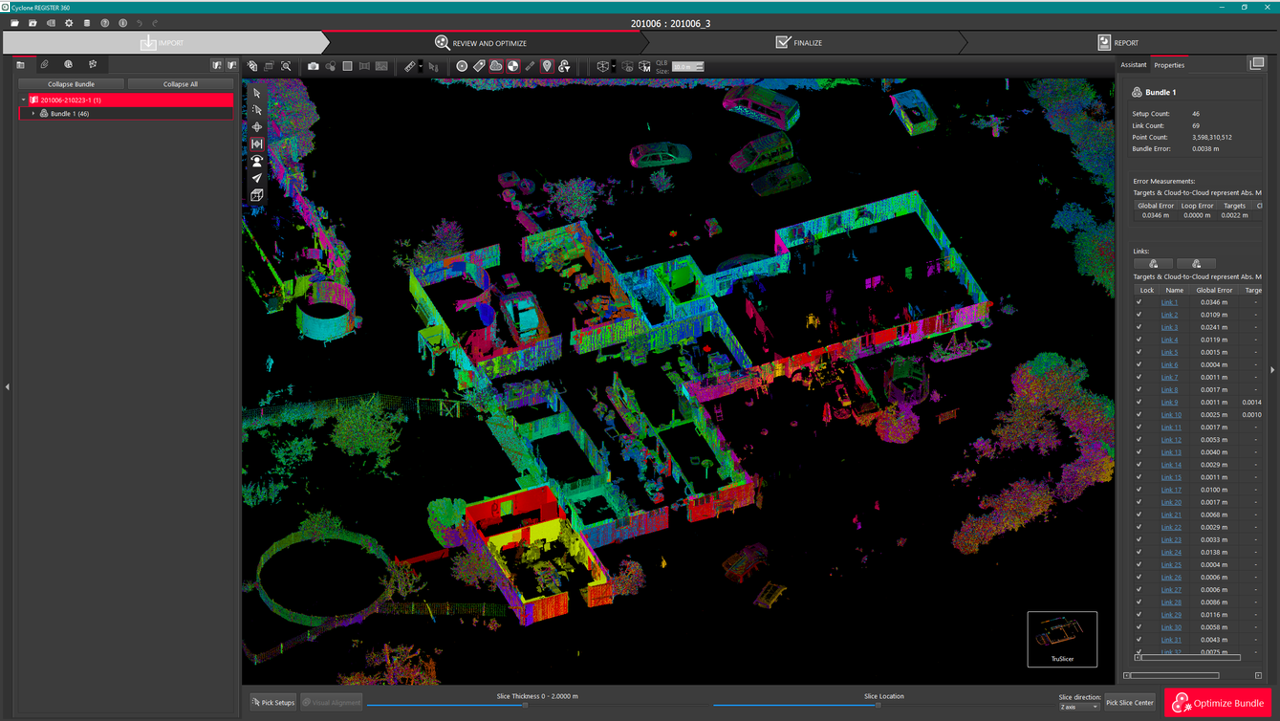Click the TruSlicer thumbnail preview

(x=1062, y=638)
